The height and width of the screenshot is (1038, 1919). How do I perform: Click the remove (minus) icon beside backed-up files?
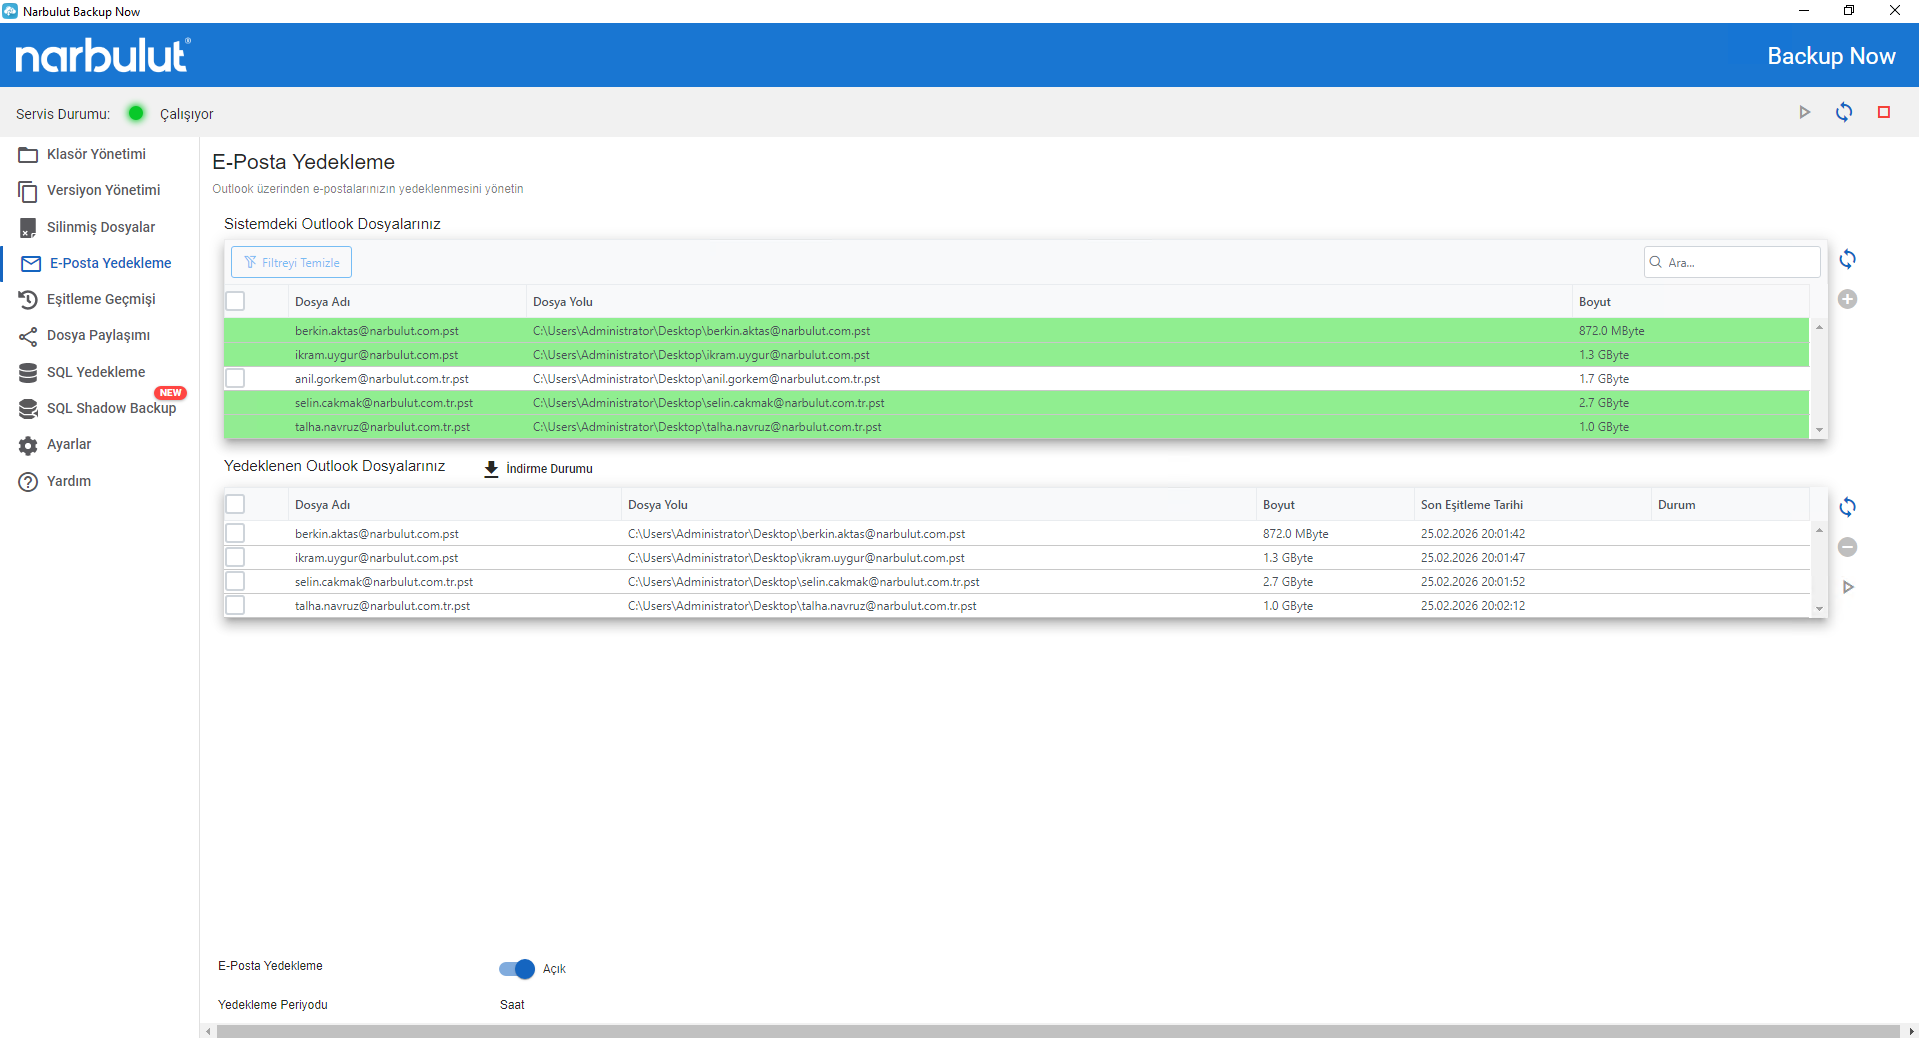coord(1847,547)
